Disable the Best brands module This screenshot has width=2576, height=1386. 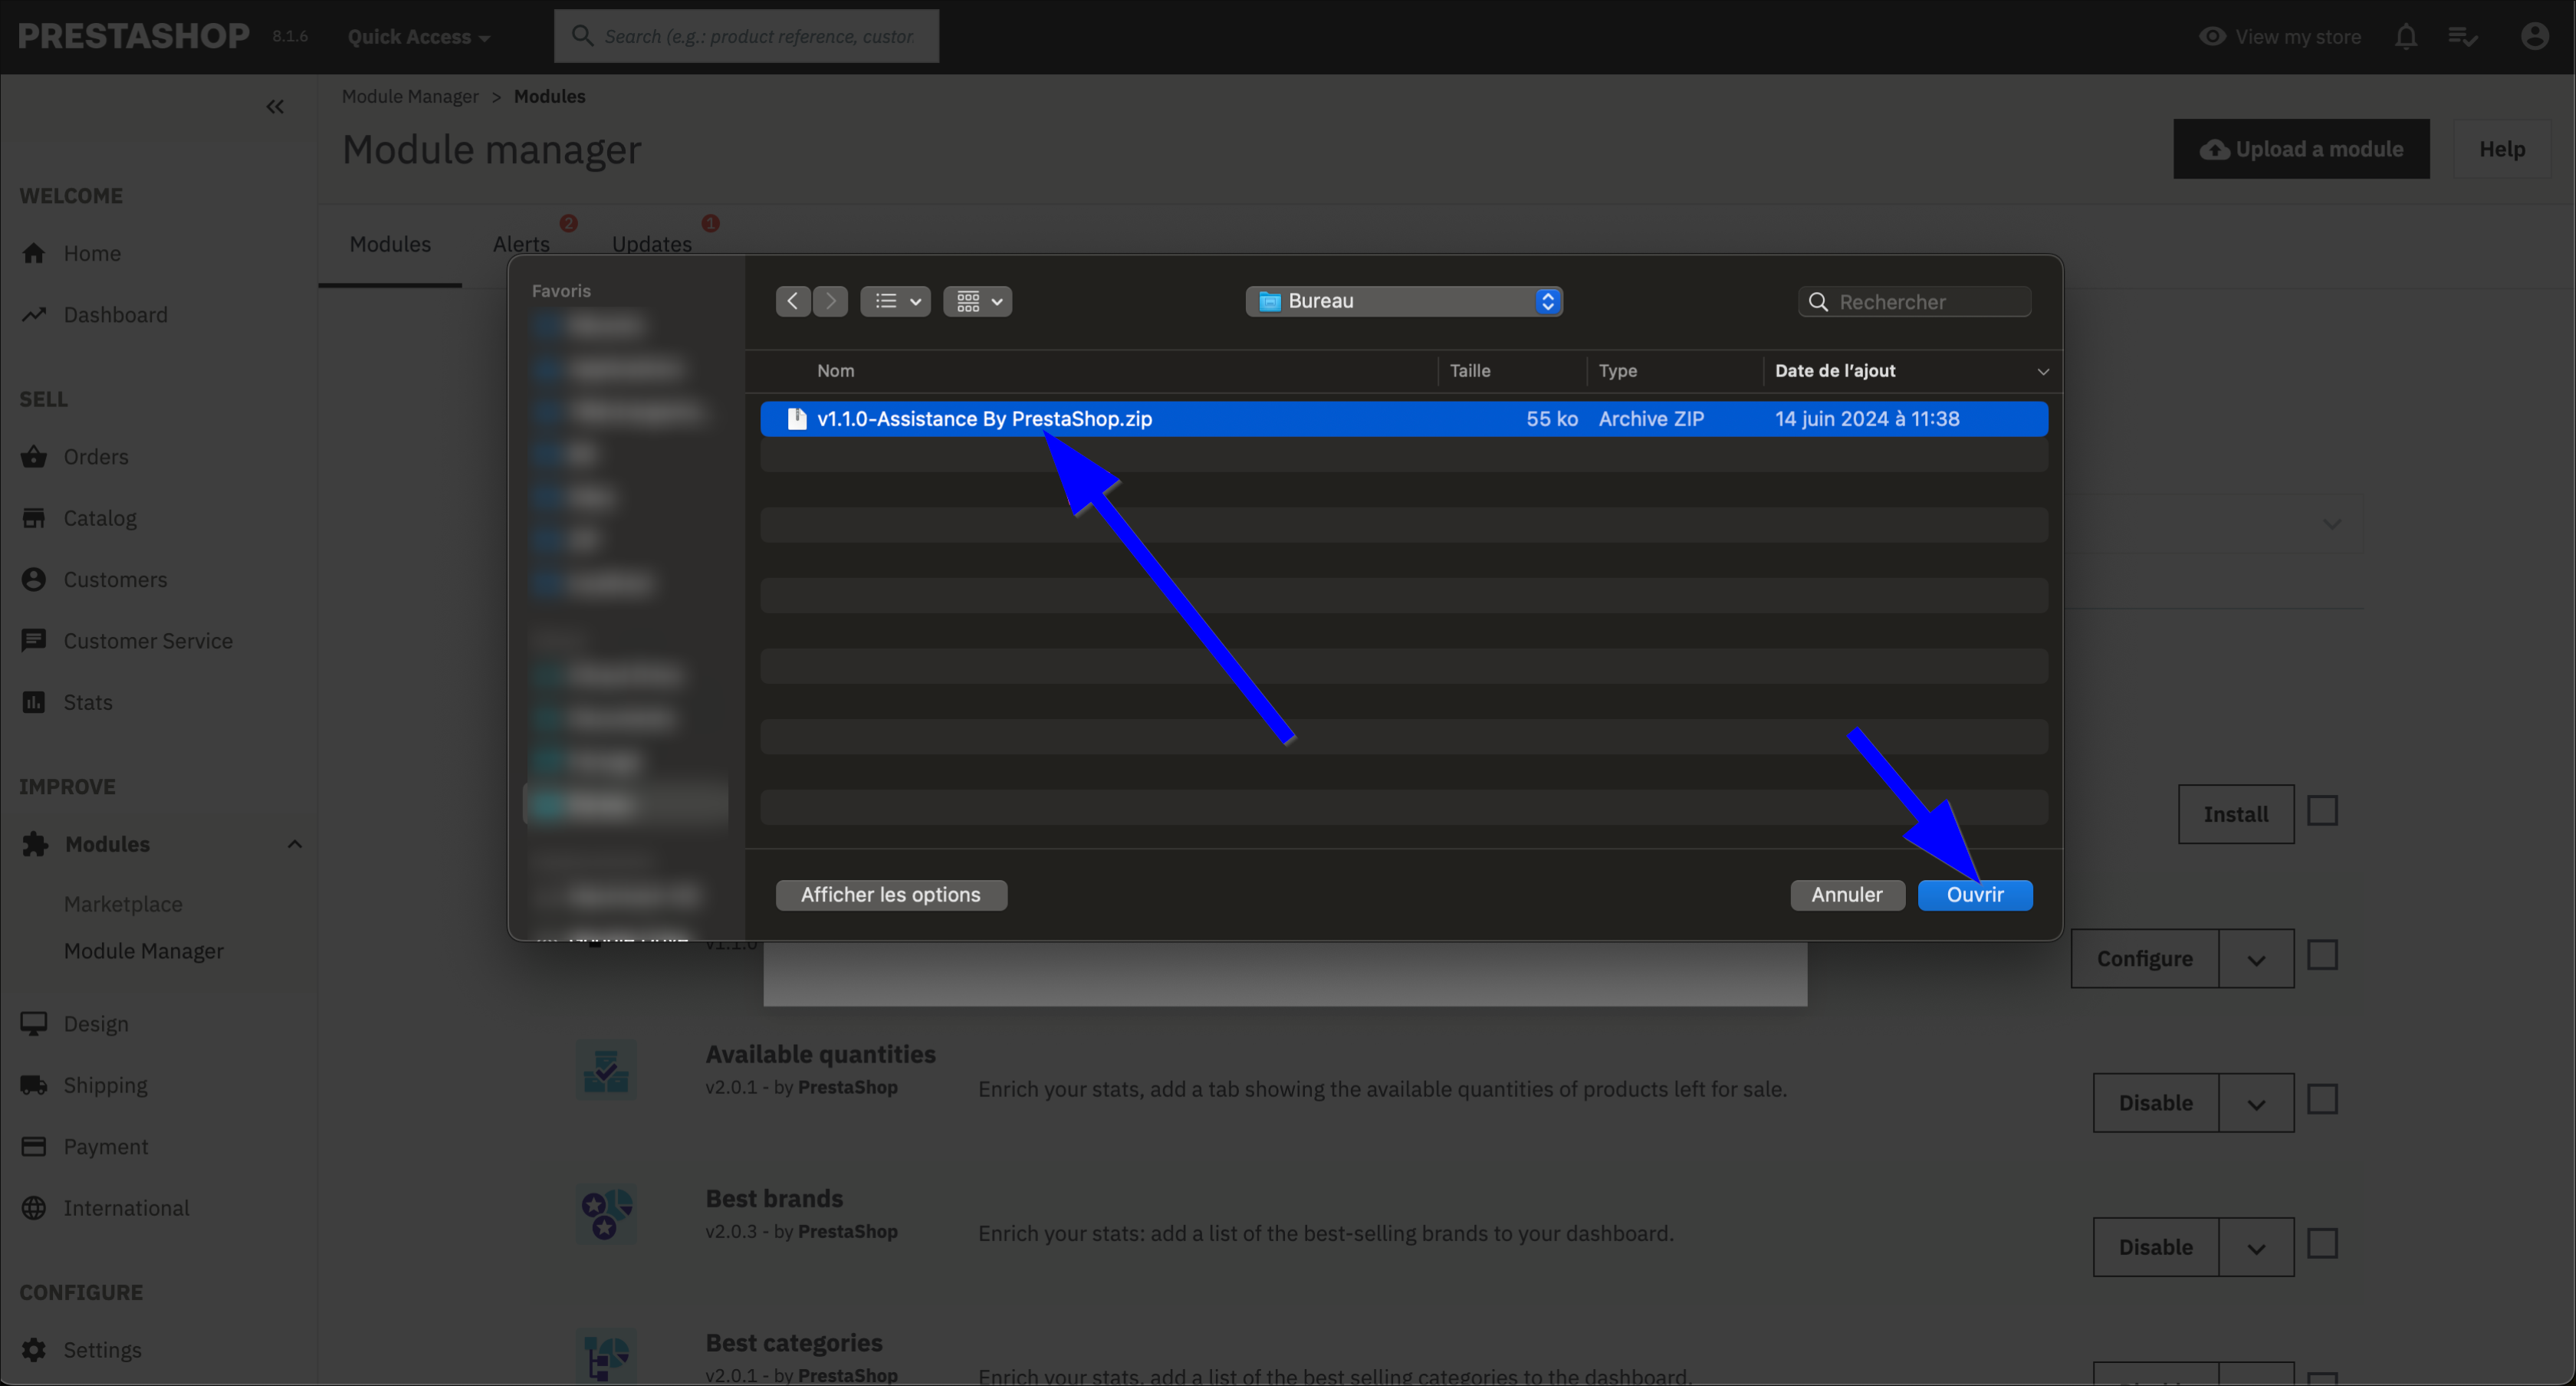2156,1247
